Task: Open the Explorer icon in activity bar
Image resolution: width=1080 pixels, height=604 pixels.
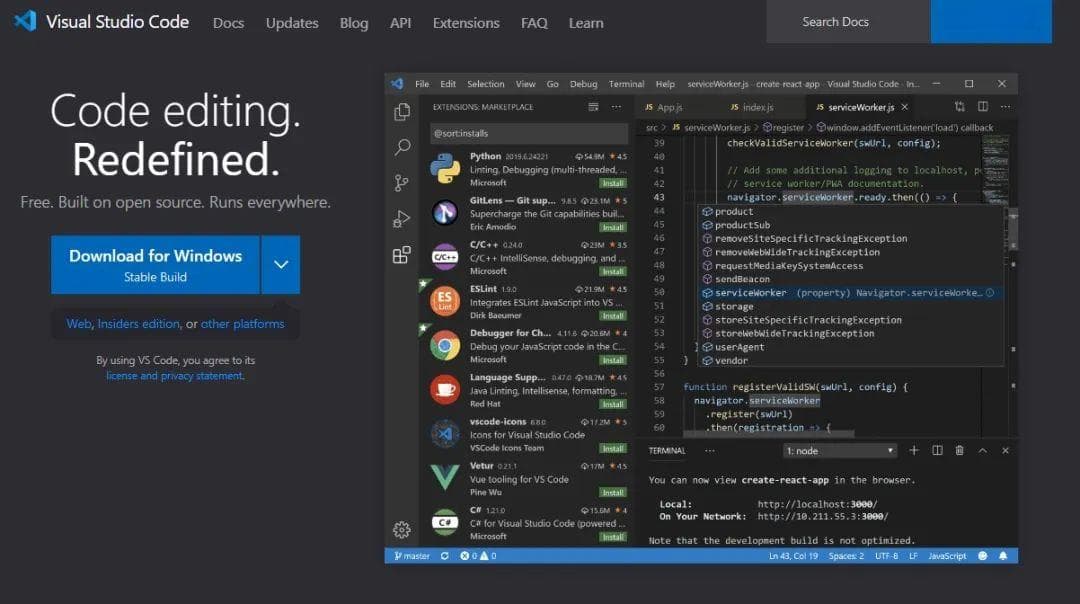Action: (402, 112)
